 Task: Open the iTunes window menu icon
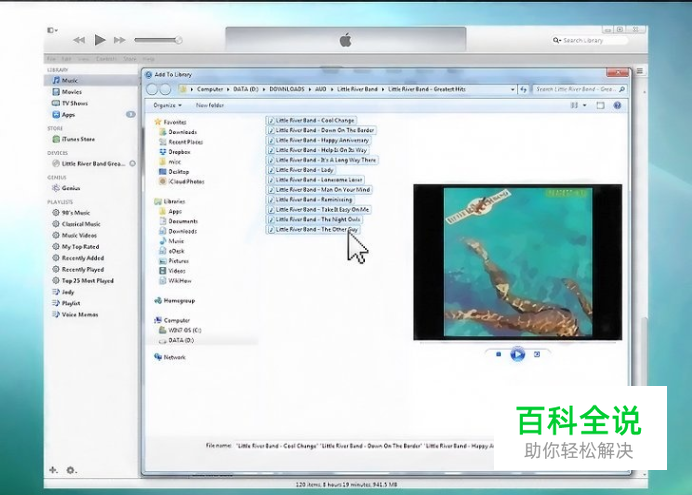[x=52, y=30]
